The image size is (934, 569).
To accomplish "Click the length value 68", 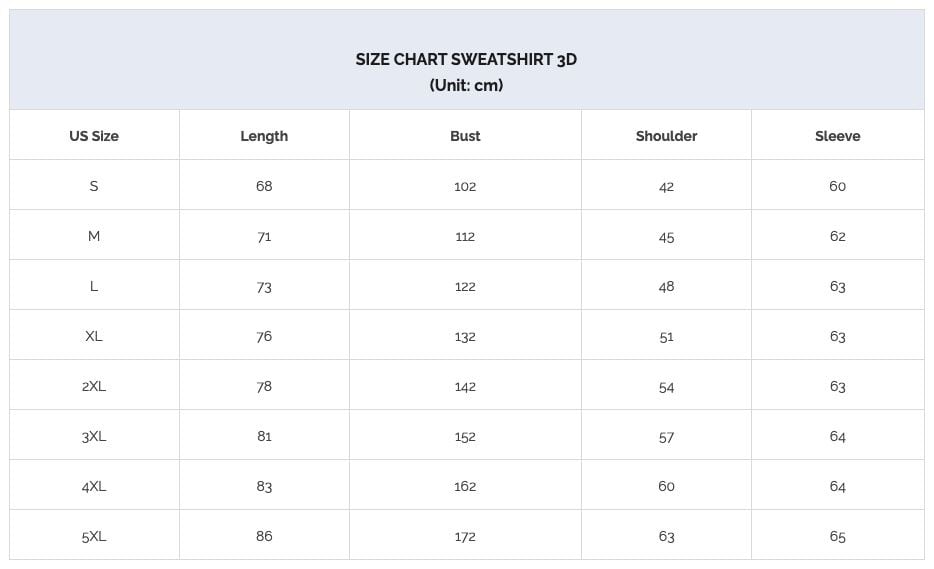I will click(264, 186).
